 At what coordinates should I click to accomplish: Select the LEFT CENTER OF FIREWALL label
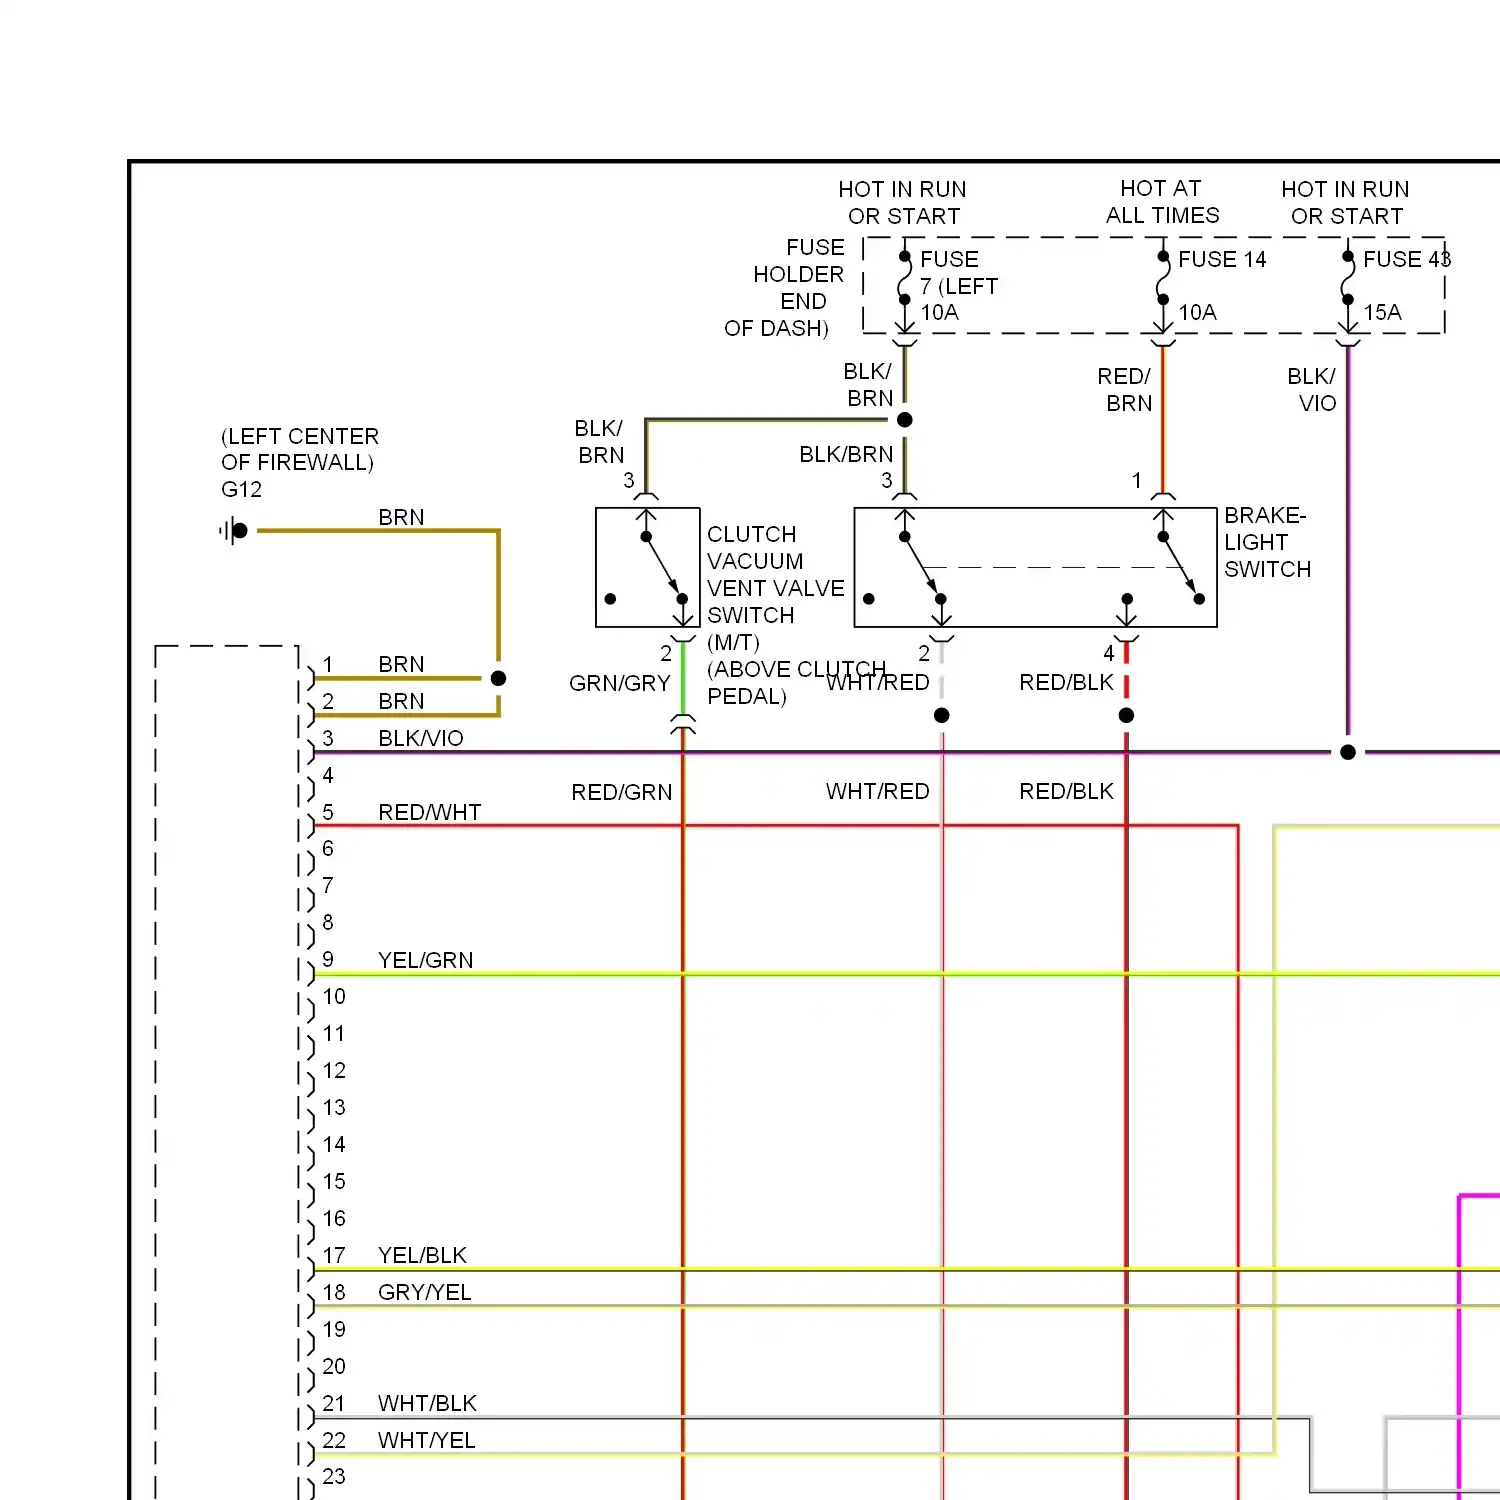coord(299,449)
